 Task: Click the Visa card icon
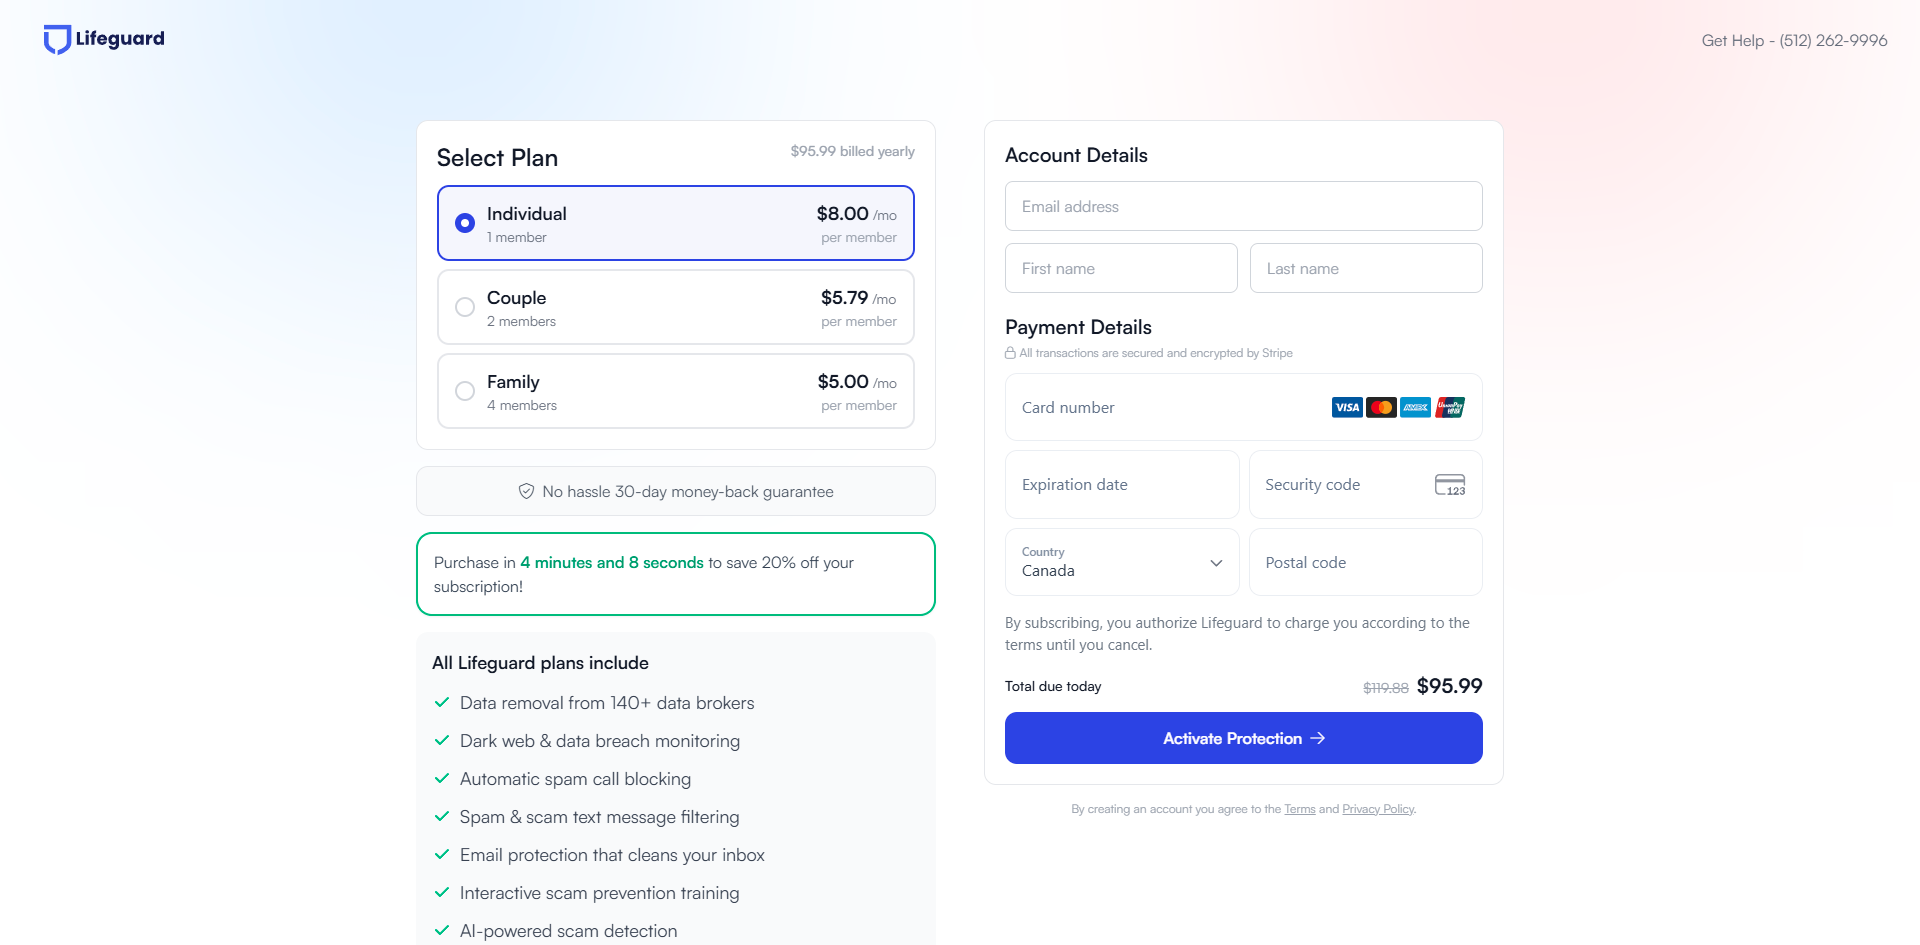(1346, 407)
